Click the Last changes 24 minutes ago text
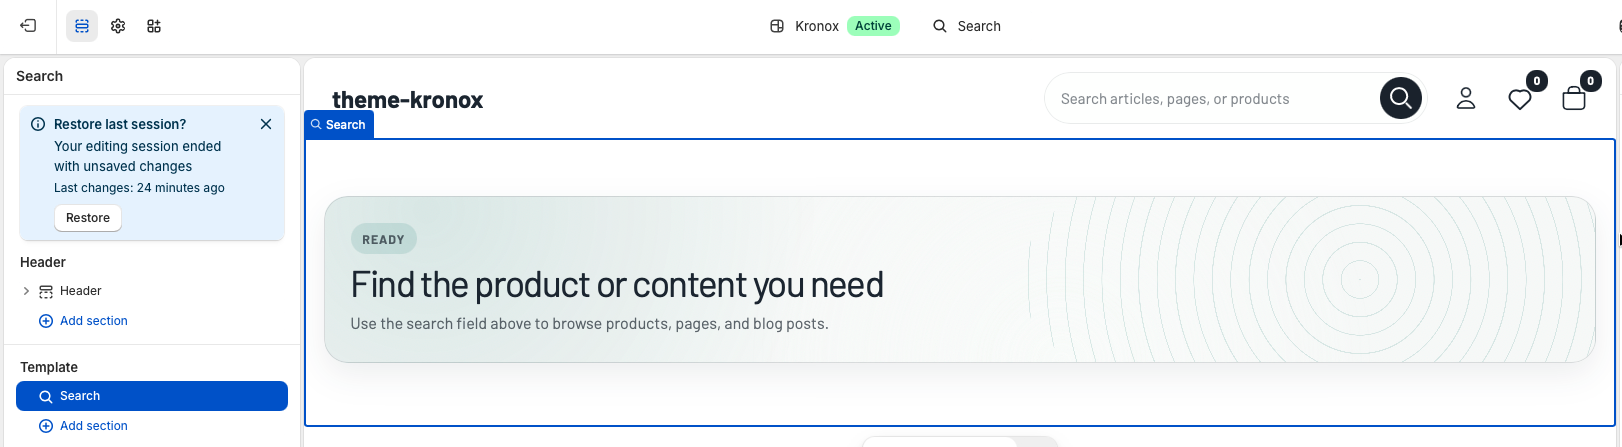The width and height of the screenshot is (1622, 447). [x=139, y=188]
